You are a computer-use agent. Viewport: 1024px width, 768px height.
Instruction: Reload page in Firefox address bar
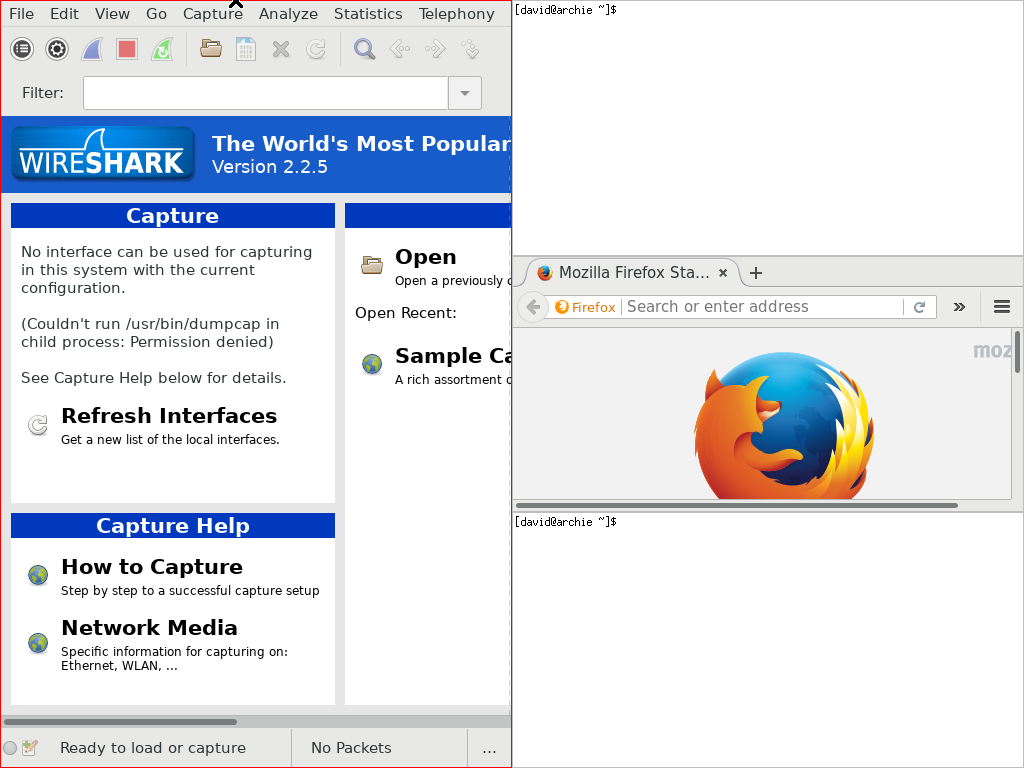pos(920,307)
